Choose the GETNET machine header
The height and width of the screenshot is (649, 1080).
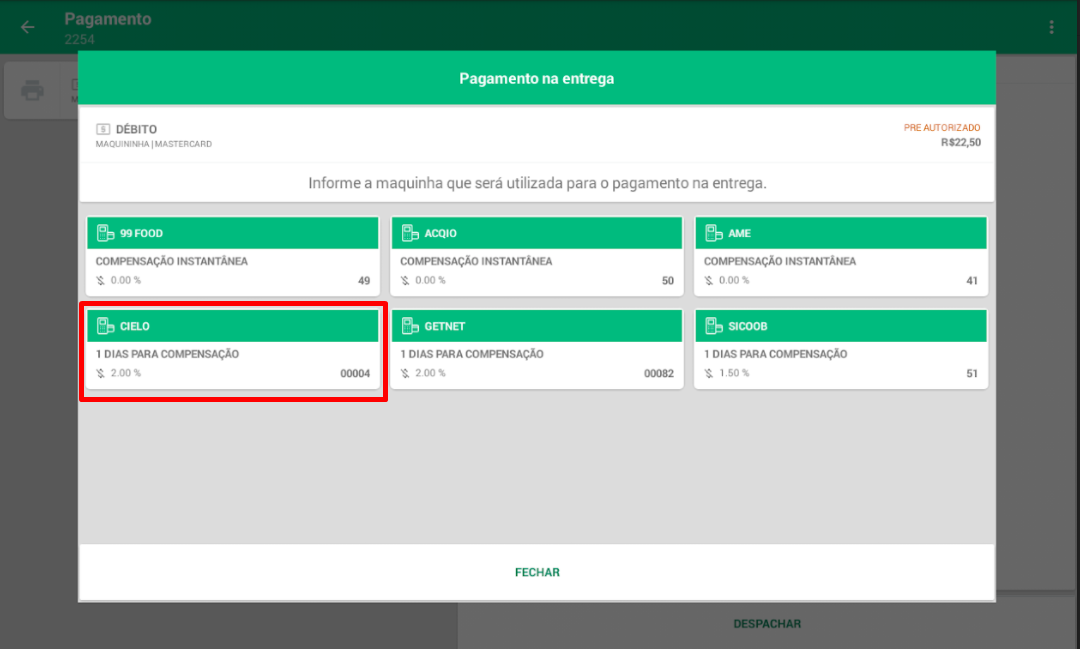(537, 326)
